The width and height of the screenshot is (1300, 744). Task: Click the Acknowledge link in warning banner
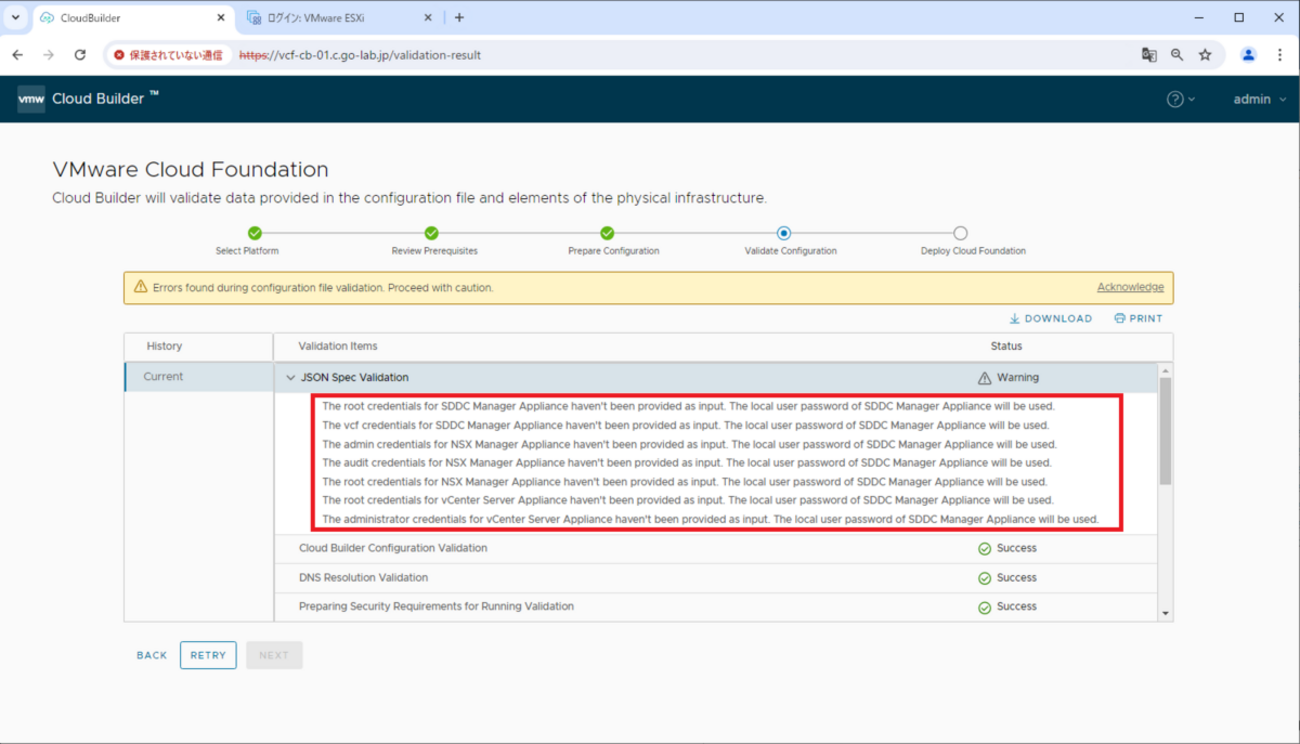1130,287
